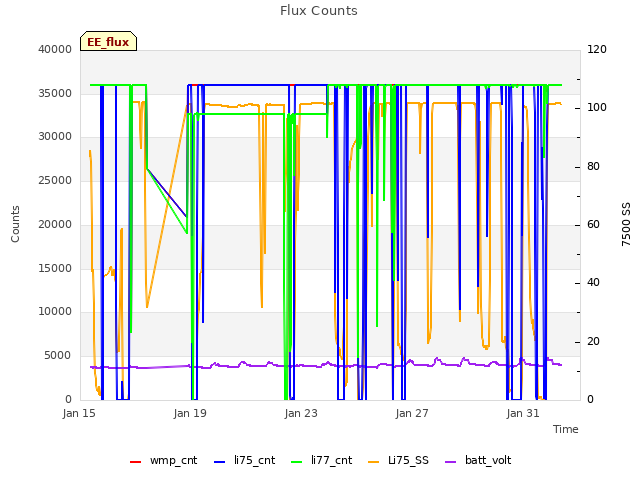The height and width of the screenshot is (480, 640).
Task: Click the 5000 left axis tick label
Action: click(x=58, y=356)
